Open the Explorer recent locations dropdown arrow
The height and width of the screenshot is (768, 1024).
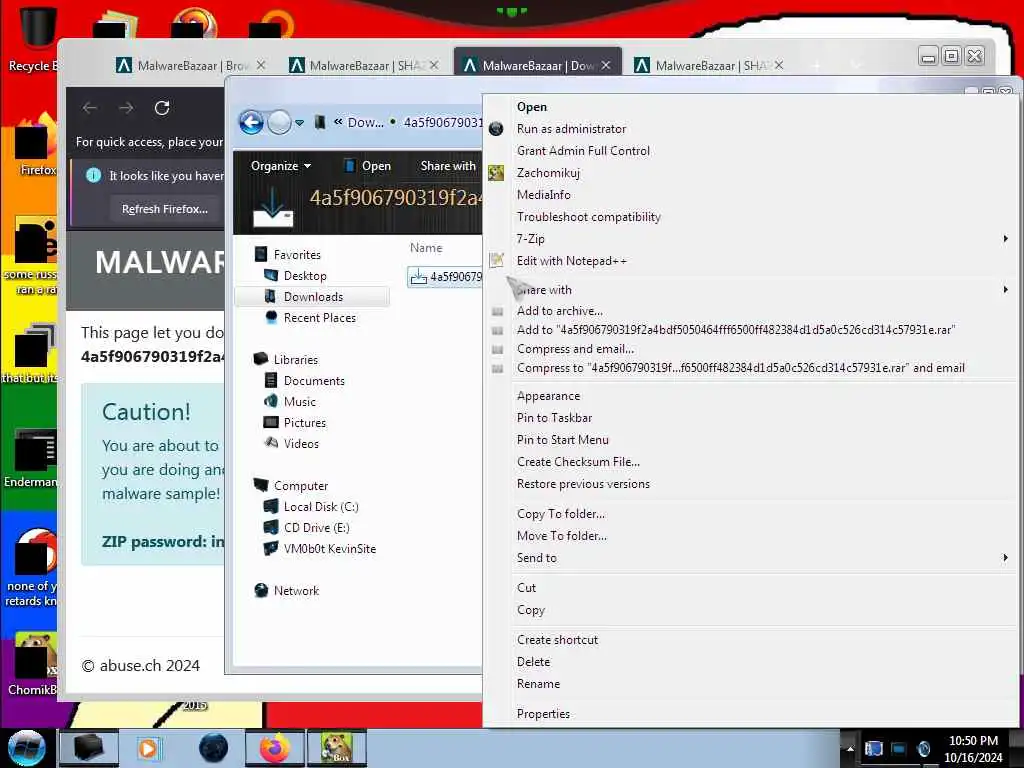(x=299, y=123)
